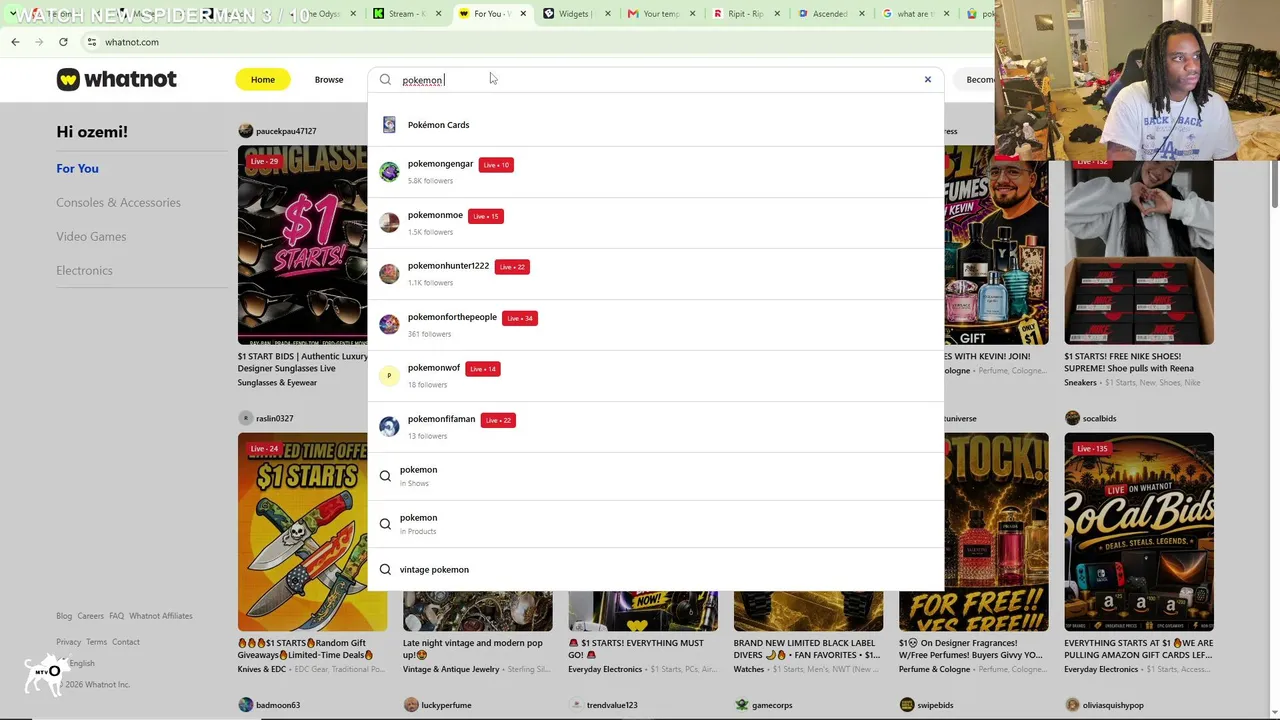Viewport: 1280px width, 720px height.
Task: Open the pokemonforthepeople seller suggestion
Action: pos(656,325)
